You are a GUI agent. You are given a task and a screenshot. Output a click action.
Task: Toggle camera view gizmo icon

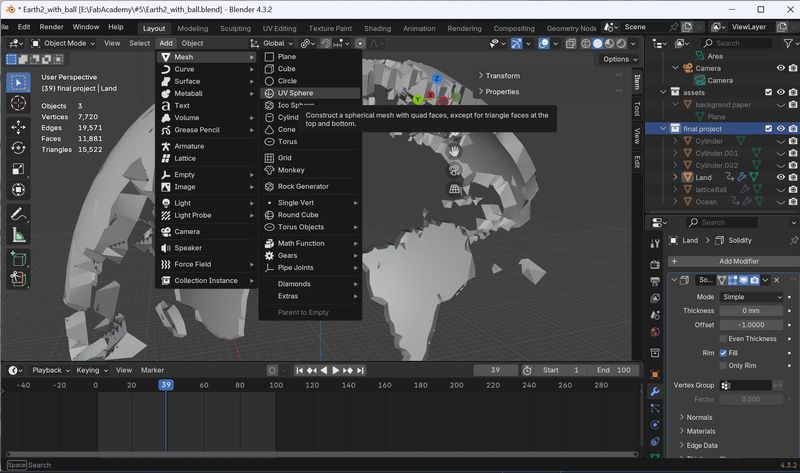pyautogui.click(x=454, y=170)
